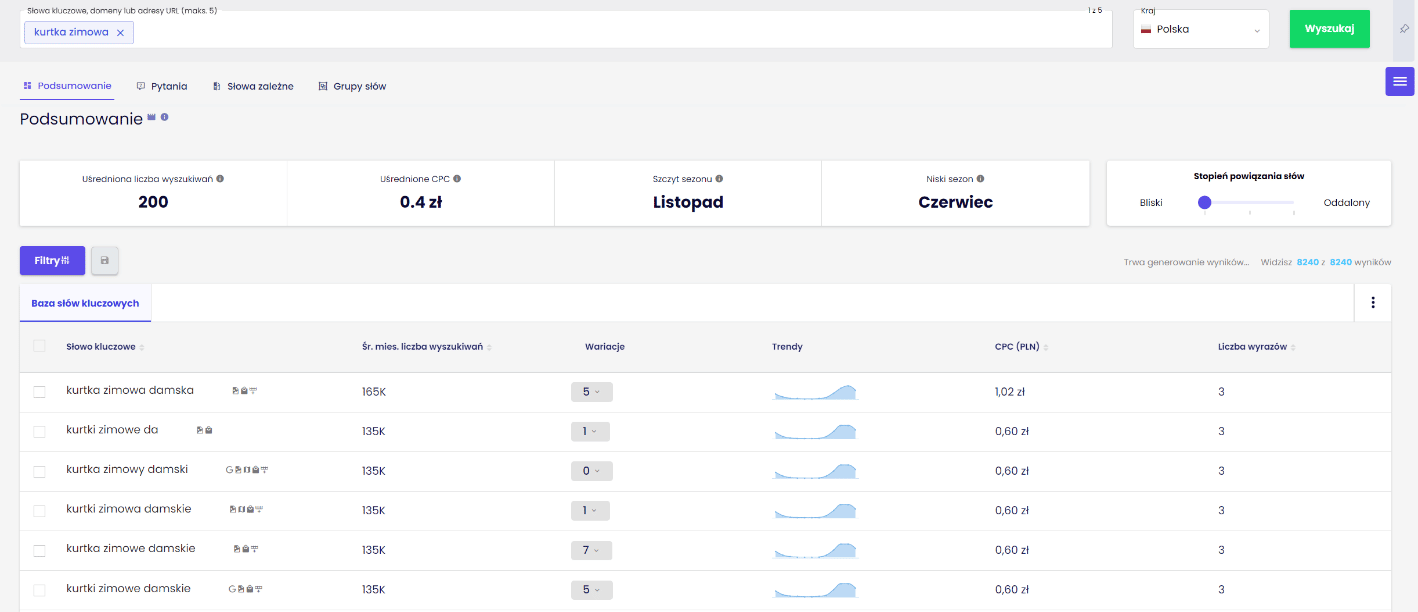Click the pin icon next to Wyszukaj
1418x612 pixels.
(1404, 29)
